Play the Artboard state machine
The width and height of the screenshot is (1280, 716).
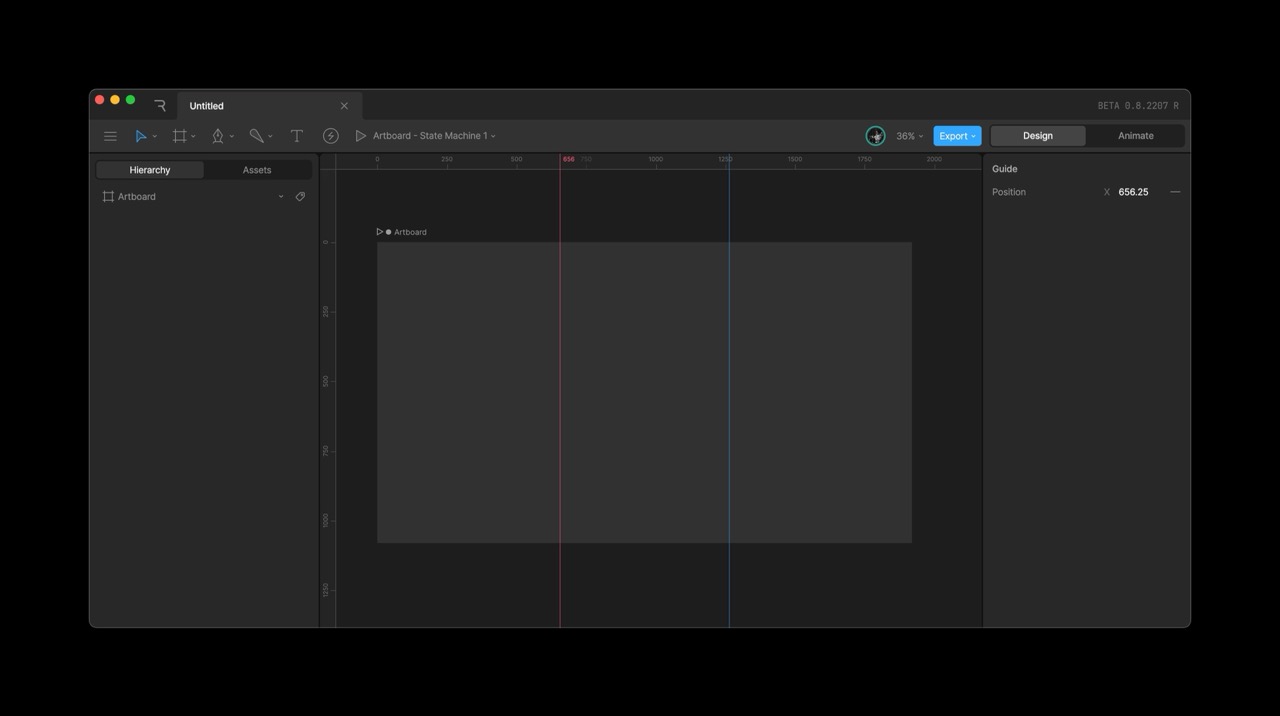click(x=361, y=136)
